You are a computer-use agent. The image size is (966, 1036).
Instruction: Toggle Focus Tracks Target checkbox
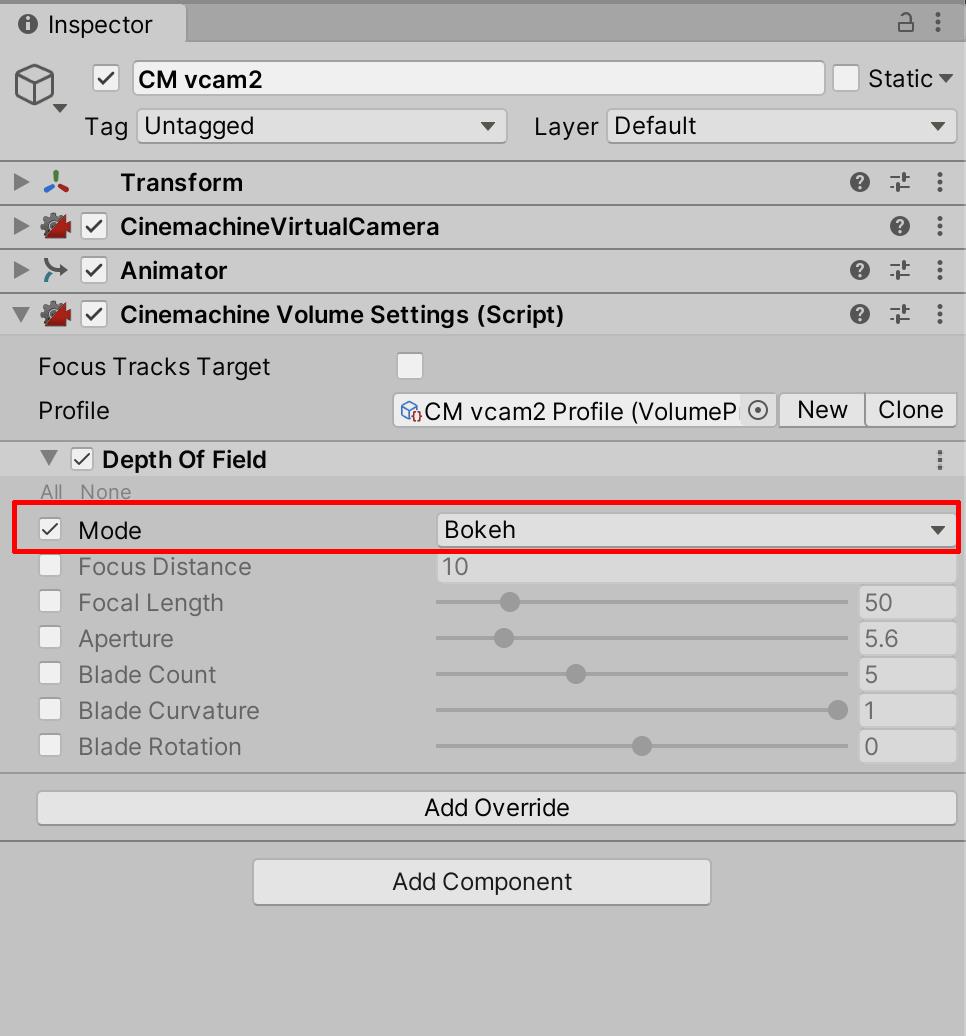coord(410,367)
